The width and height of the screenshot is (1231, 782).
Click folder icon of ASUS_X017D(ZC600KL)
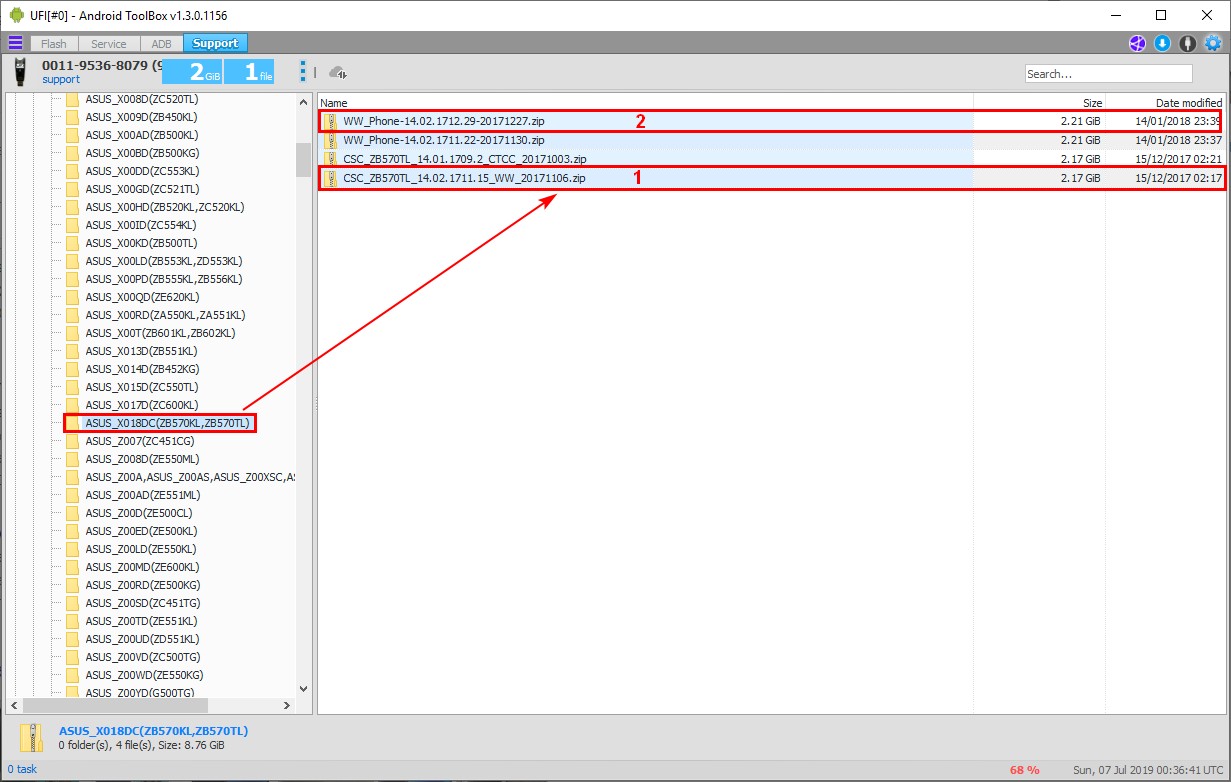(72, 405)
